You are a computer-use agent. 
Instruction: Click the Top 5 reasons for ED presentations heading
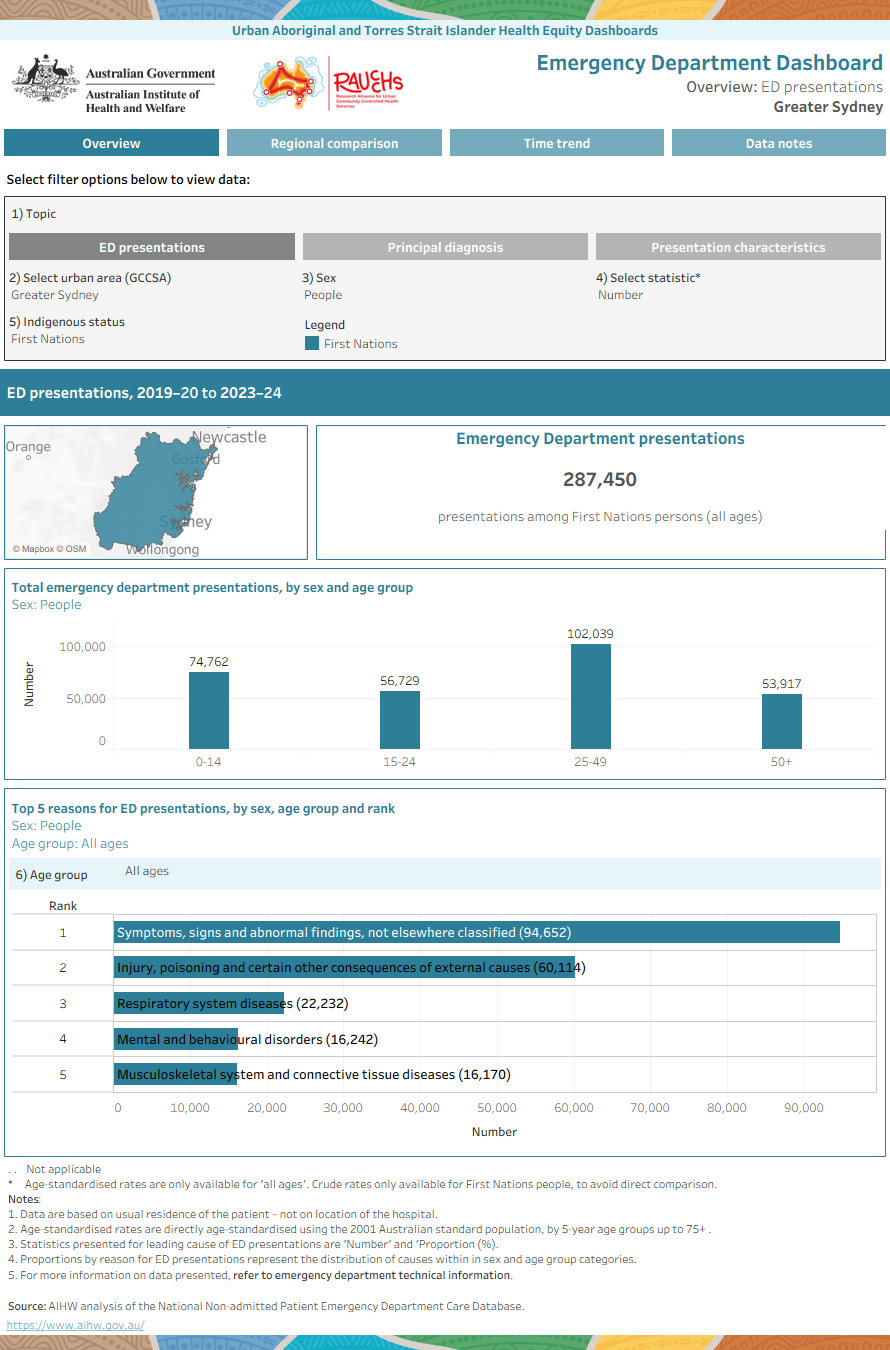203,808
